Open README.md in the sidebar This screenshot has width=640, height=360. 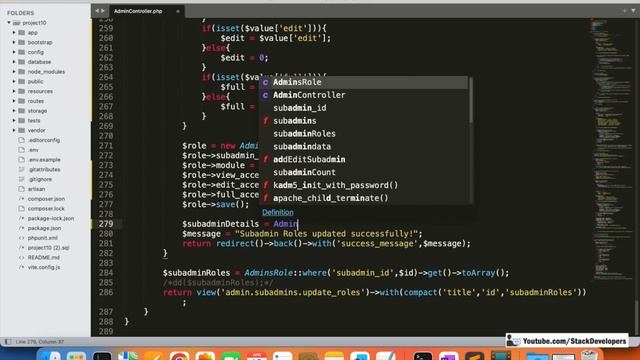44,258
